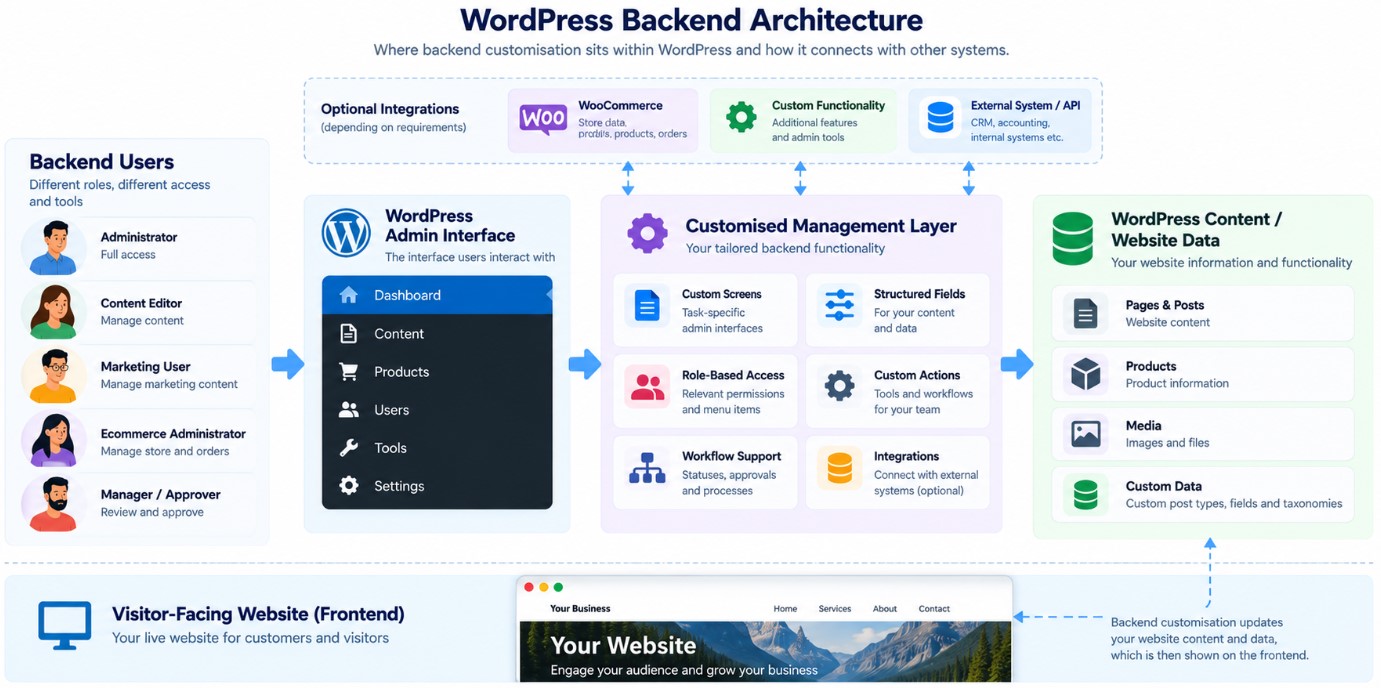Click the Ecommerce Administrator avatar
This screenshot has width=1381, height=688.
pos(53,439)
